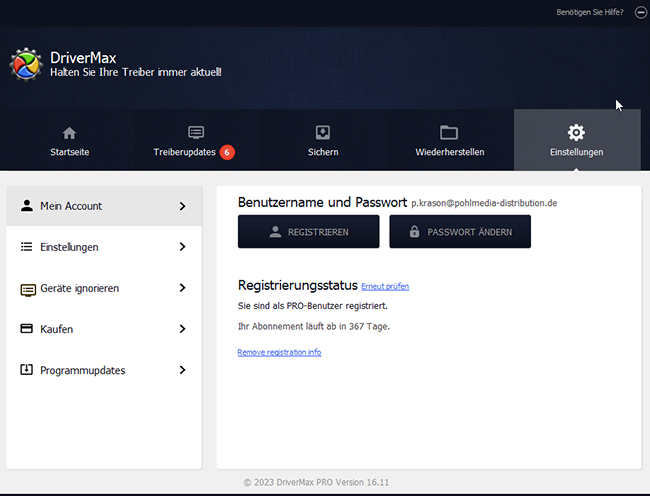
Task: Click the Erneut prüfen link
Action: pyautogui.click(x=385, y=287)
